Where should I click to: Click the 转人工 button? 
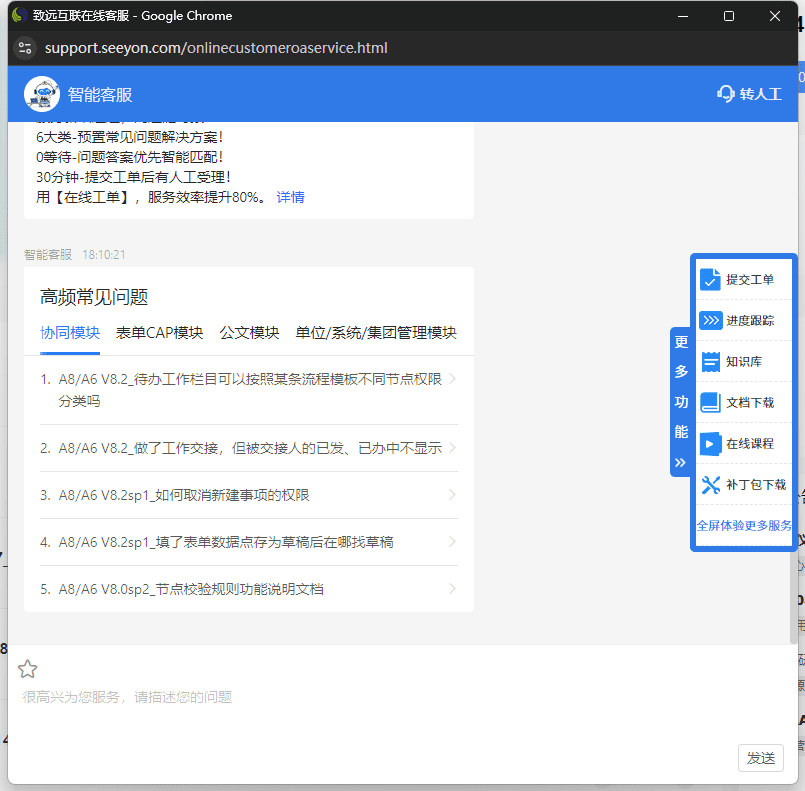coord(749,94)
